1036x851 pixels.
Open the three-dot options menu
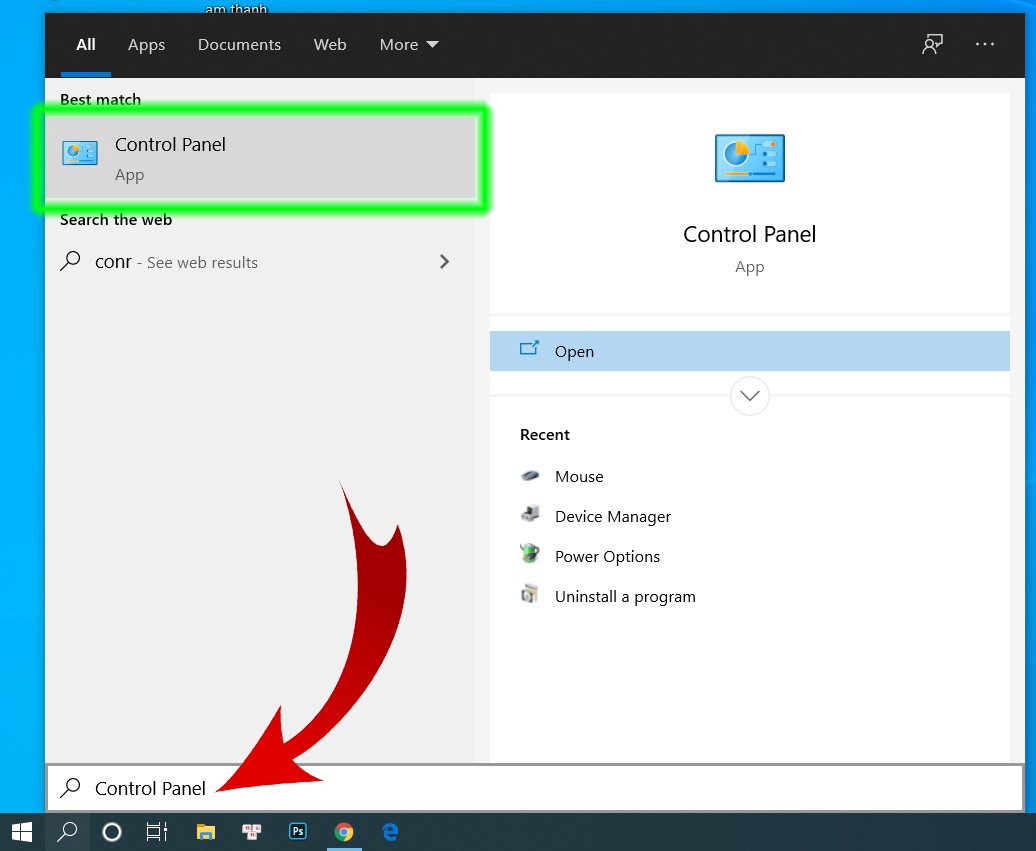(x=984, y=44)
